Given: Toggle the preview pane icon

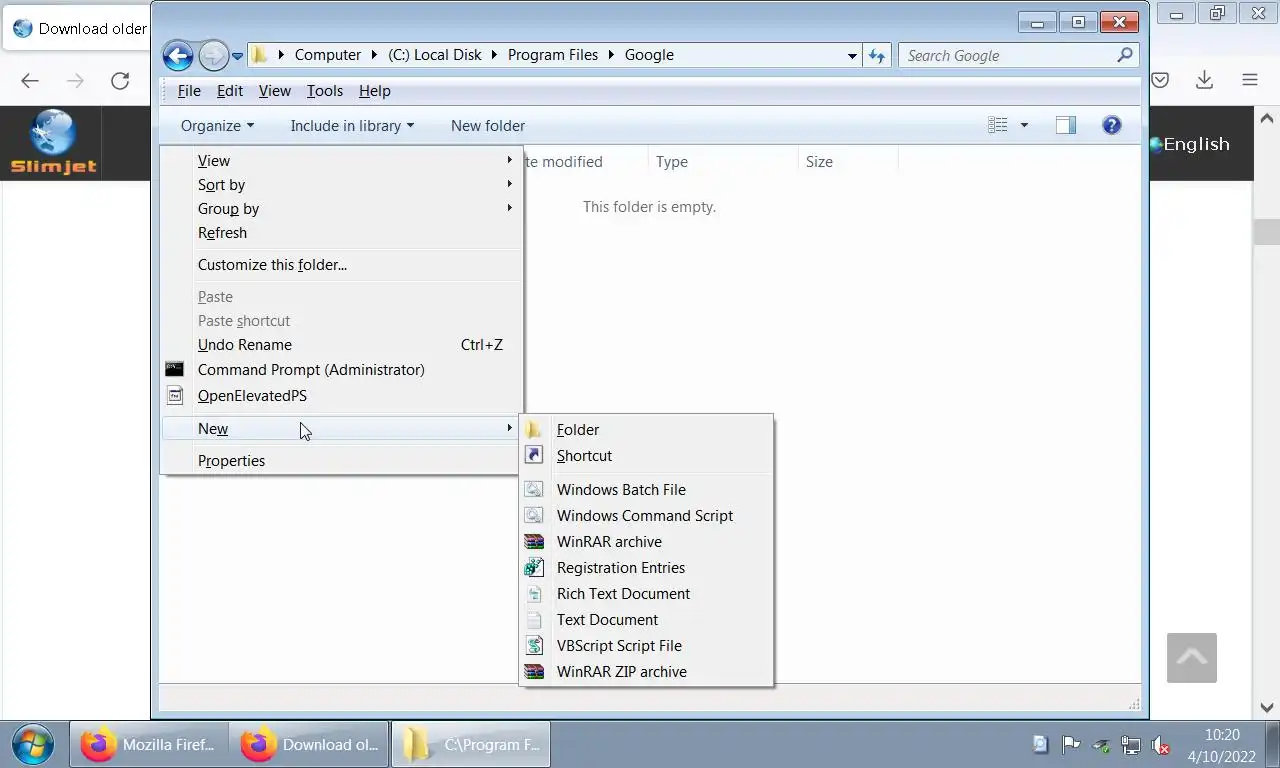Looking at the screenshot, I should 1066,125.
